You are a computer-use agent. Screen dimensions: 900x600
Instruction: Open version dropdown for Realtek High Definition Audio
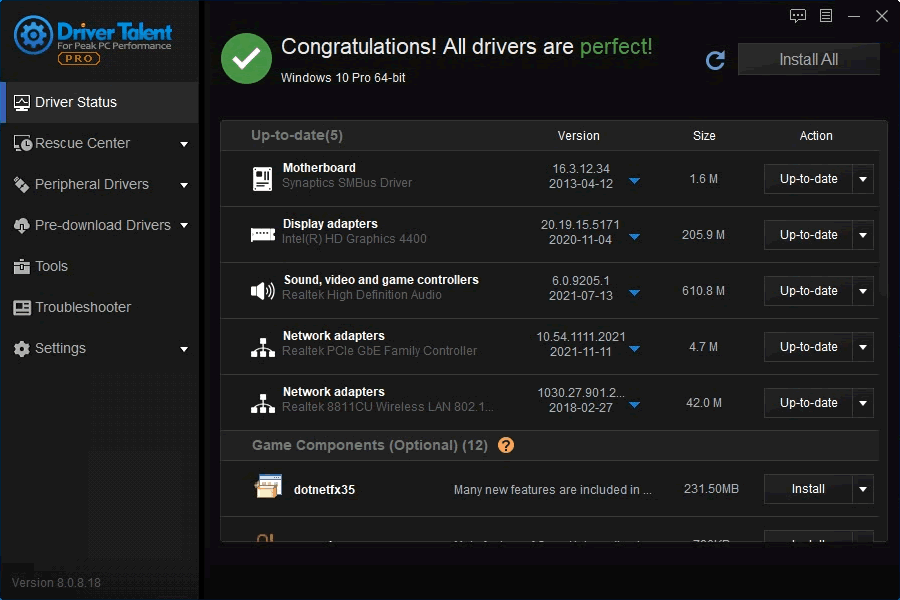[x=634, y=293]
